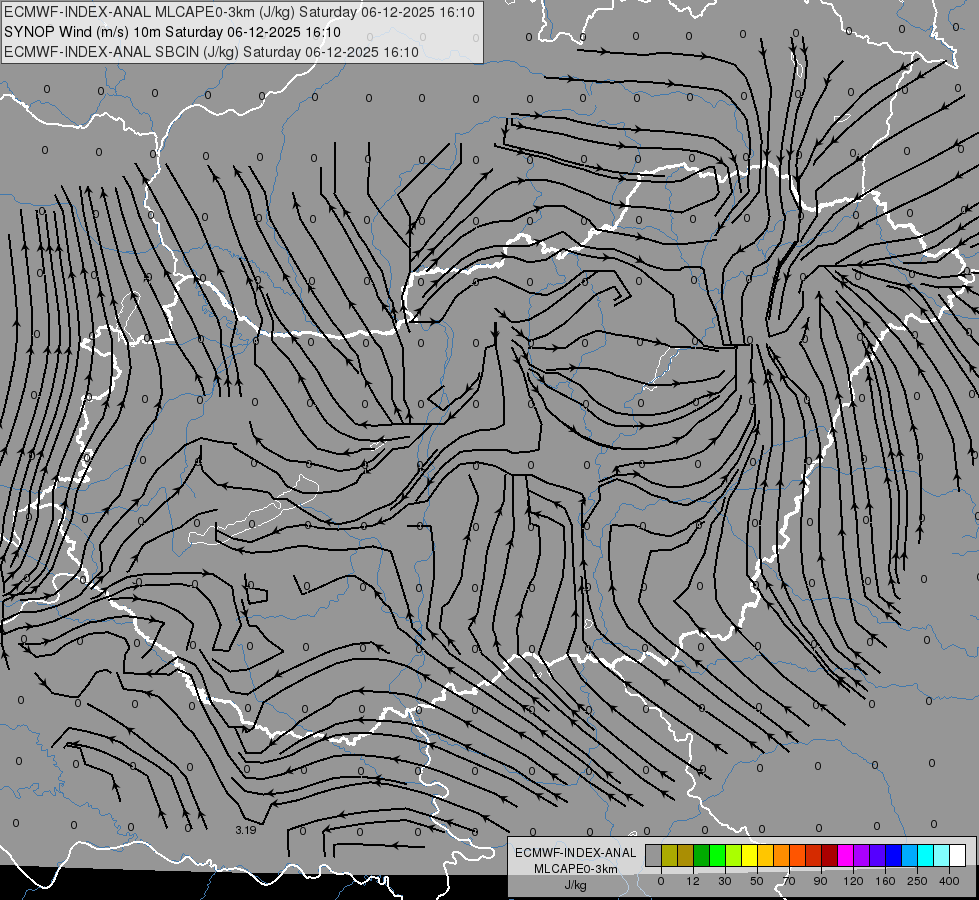Click the legend value 400
This screenshot has height=900, width=979.
949,881
